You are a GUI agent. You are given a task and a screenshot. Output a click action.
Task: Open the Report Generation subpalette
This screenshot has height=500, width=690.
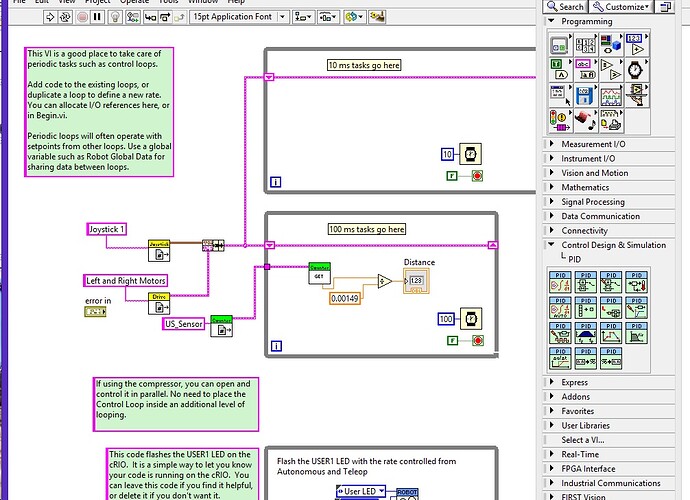click(611, 121)
